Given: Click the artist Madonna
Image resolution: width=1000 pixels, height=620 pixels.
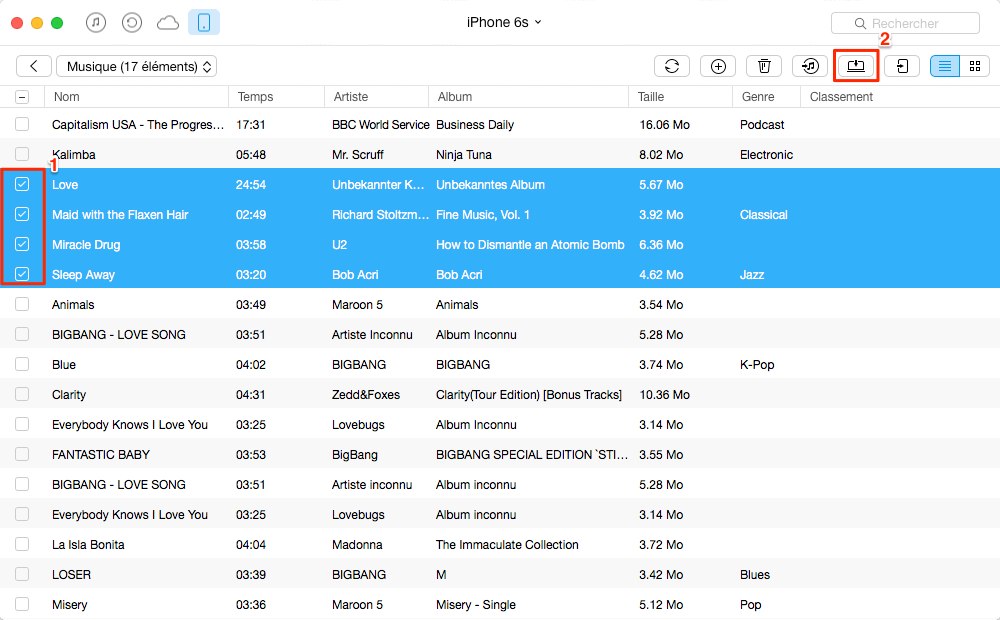Looking at the screenshot, I should pyautogui.click(x=357, y=545).
